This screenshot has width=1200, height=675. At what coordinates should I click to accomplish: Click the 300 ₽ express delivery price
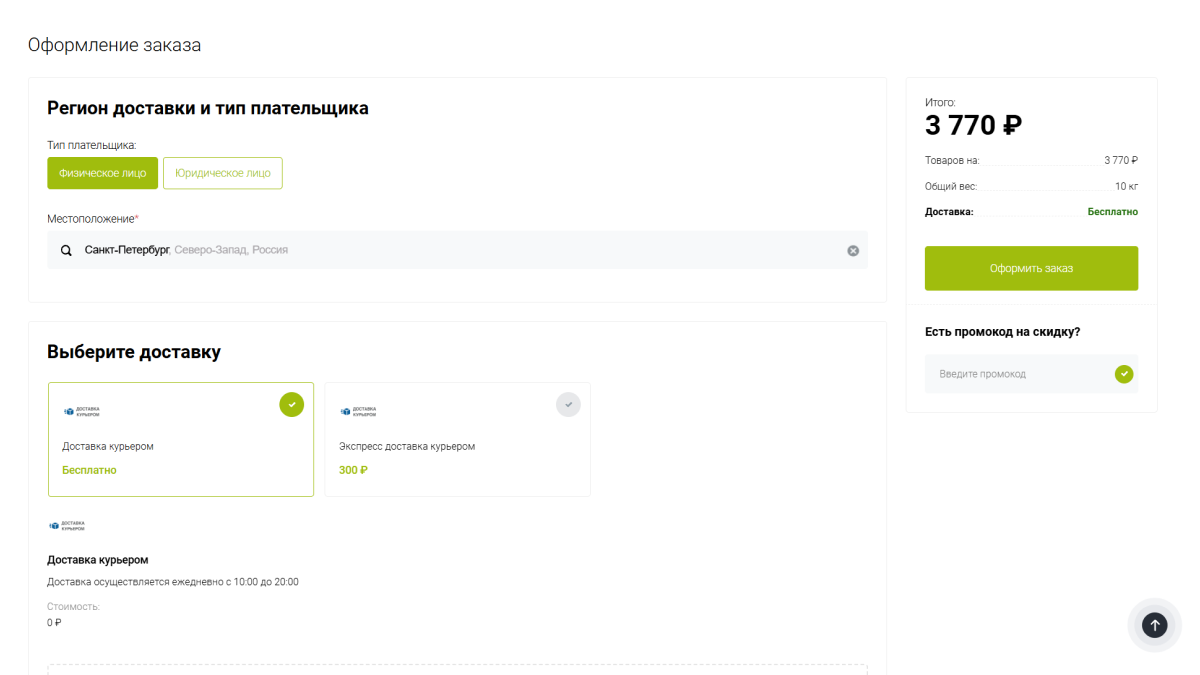point(353,470)
